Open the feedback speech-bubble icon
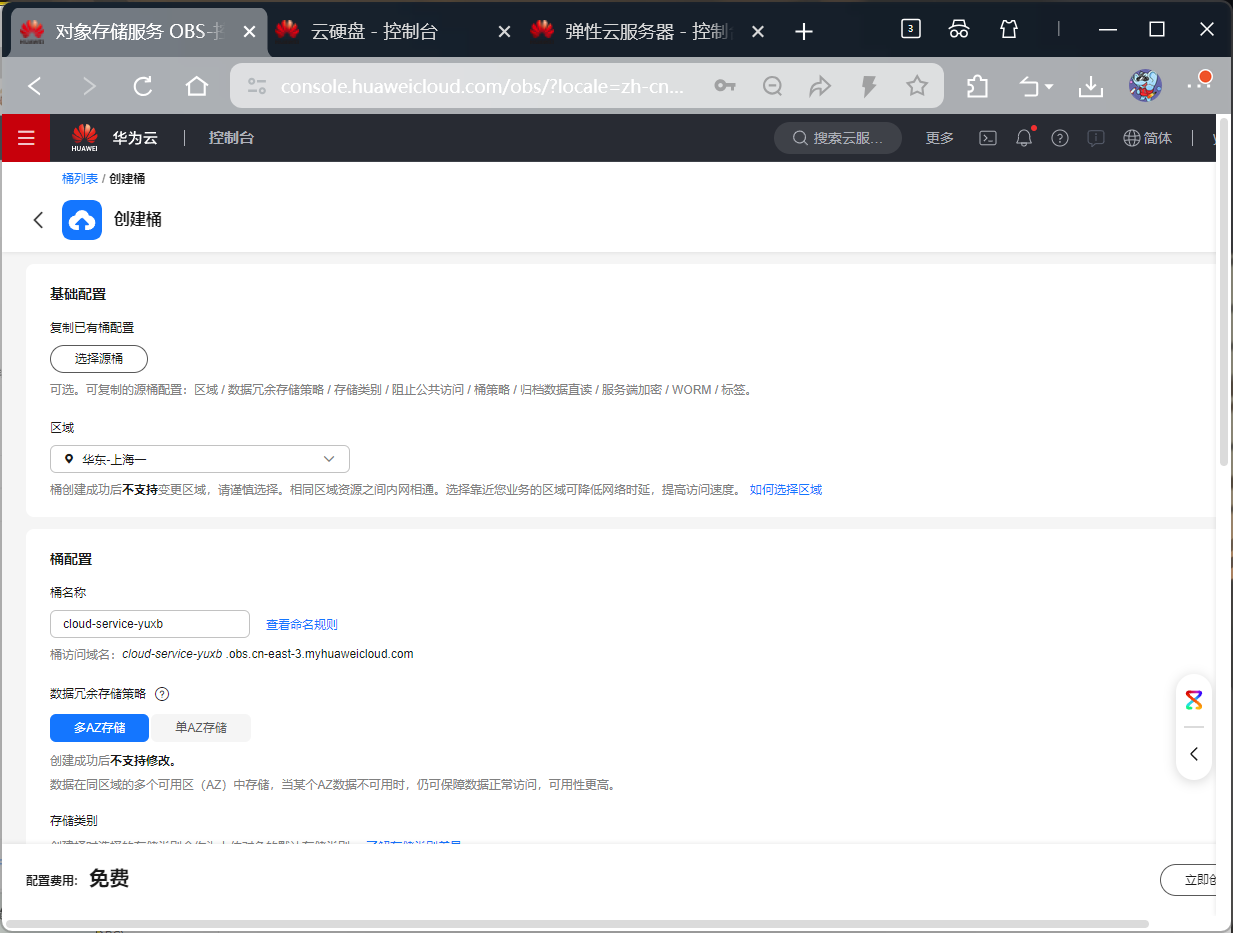1233x933 pixels. (x=1096, y=138)
